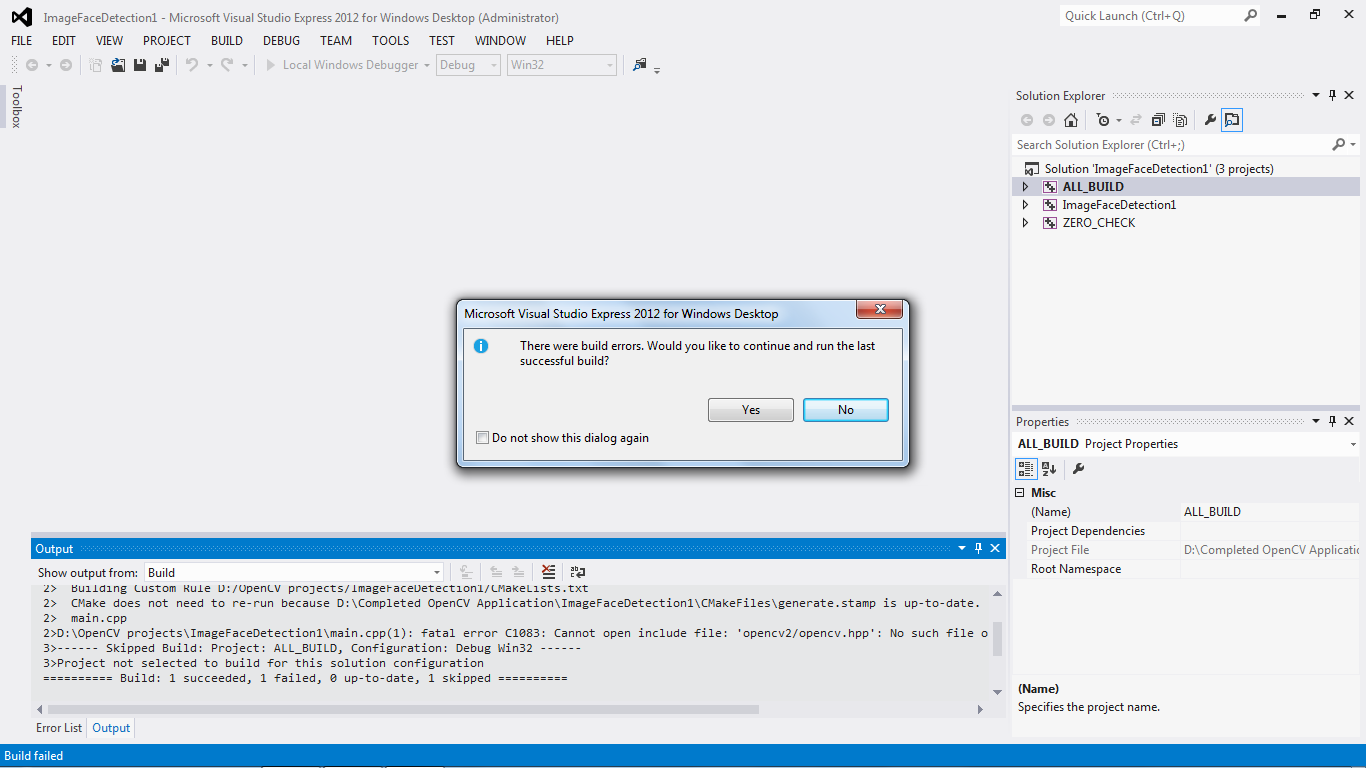This screenshot has height=768, width=1366.
Task: Expand the ZERO_CHECK project
Action: (1025, 223)
